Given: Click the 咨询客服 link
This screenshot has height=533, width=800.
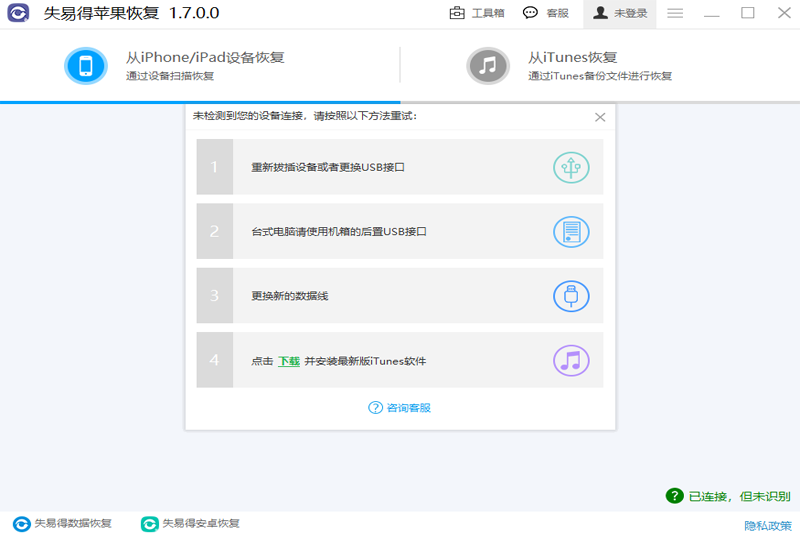Looking at the screenshot, I should (400, 407).
